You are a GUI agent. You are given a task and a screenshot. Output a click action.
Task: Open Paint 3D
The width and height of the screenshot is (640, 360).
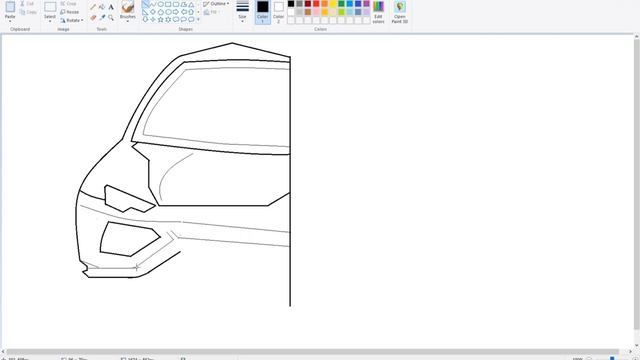coord(400,12)
